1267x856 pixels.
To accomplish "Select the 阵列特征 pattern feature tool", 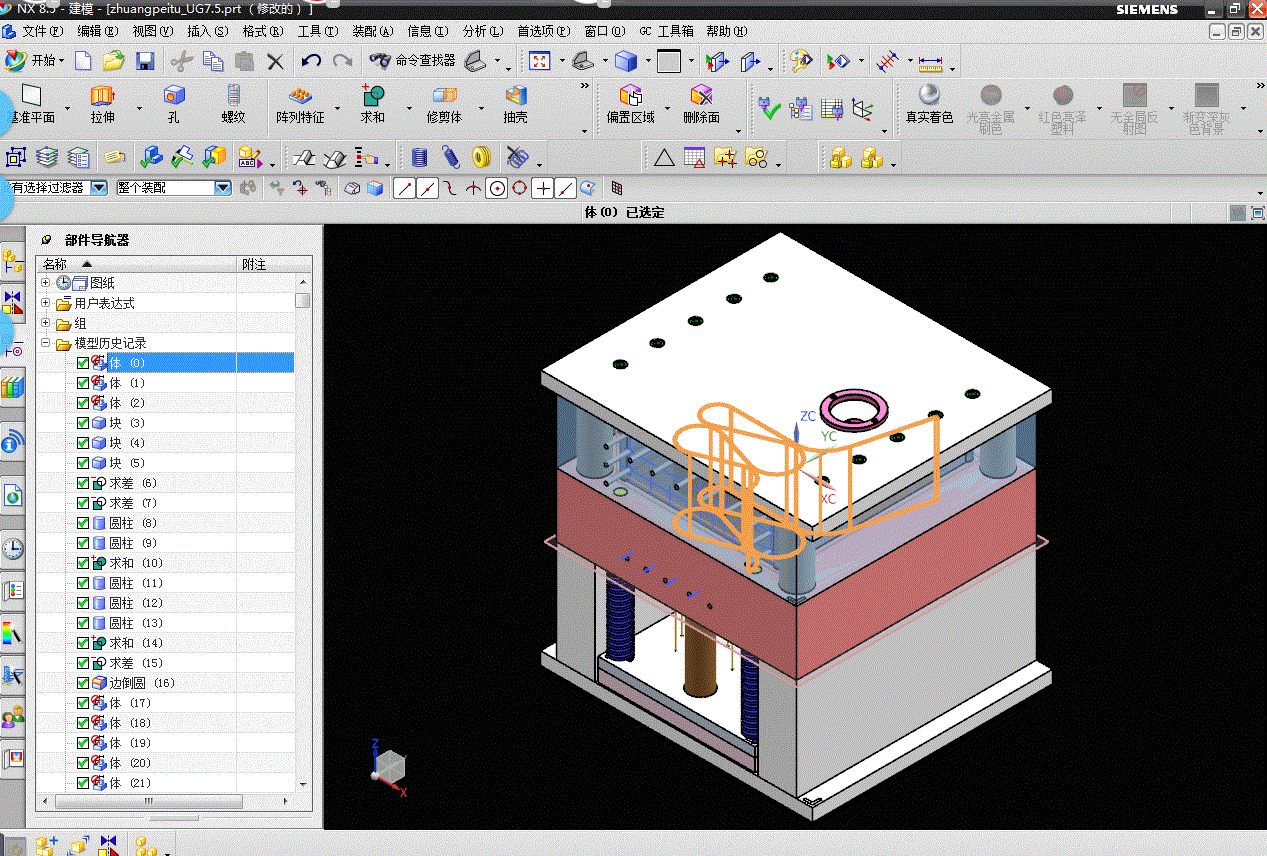I will point(300,104).
